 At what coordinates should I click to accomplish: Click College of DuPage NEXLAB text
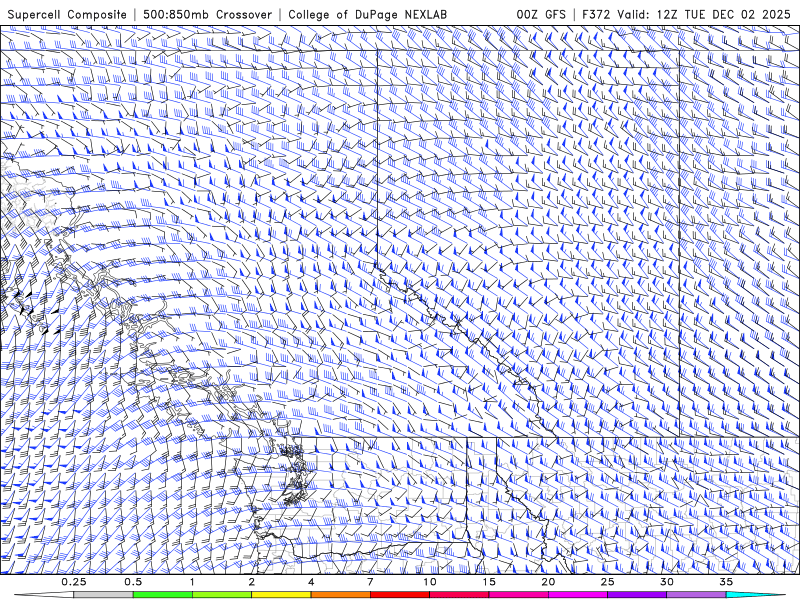point(367,14)
